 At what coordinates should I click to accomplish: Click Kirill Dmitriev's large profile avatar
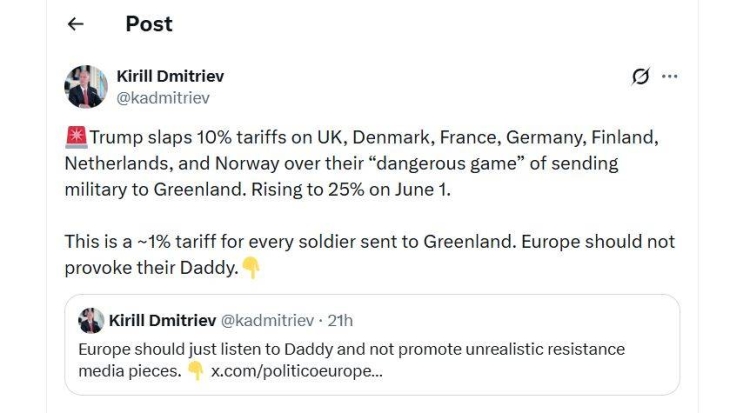pos(86,87)
